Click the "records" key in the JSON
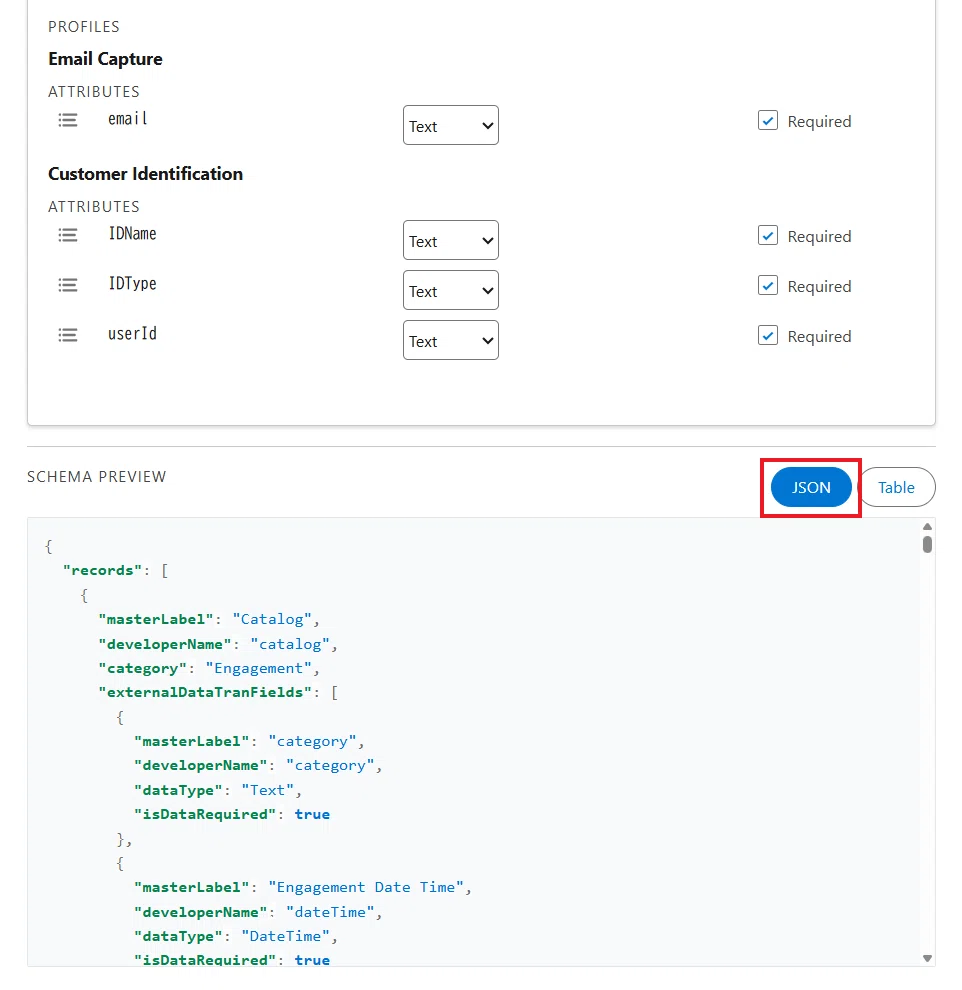962x990 pixels. pos(102,570)
